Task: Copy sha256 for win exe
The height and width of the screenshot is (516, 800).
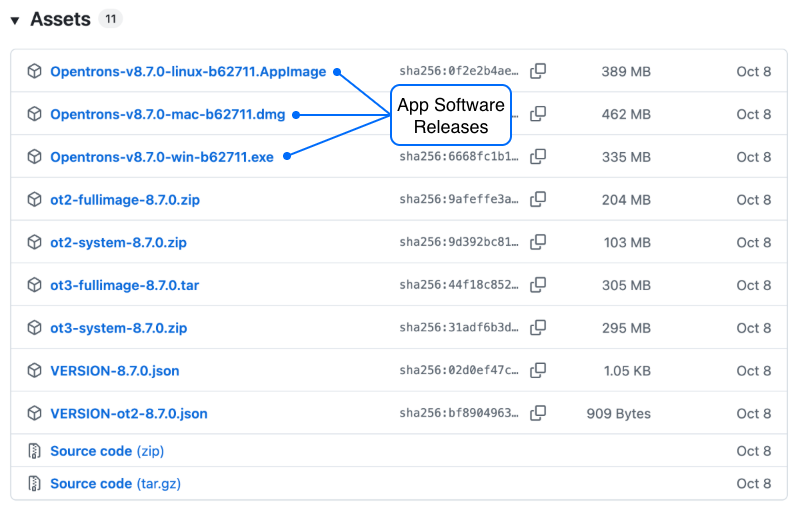Action: coord(538,157)
